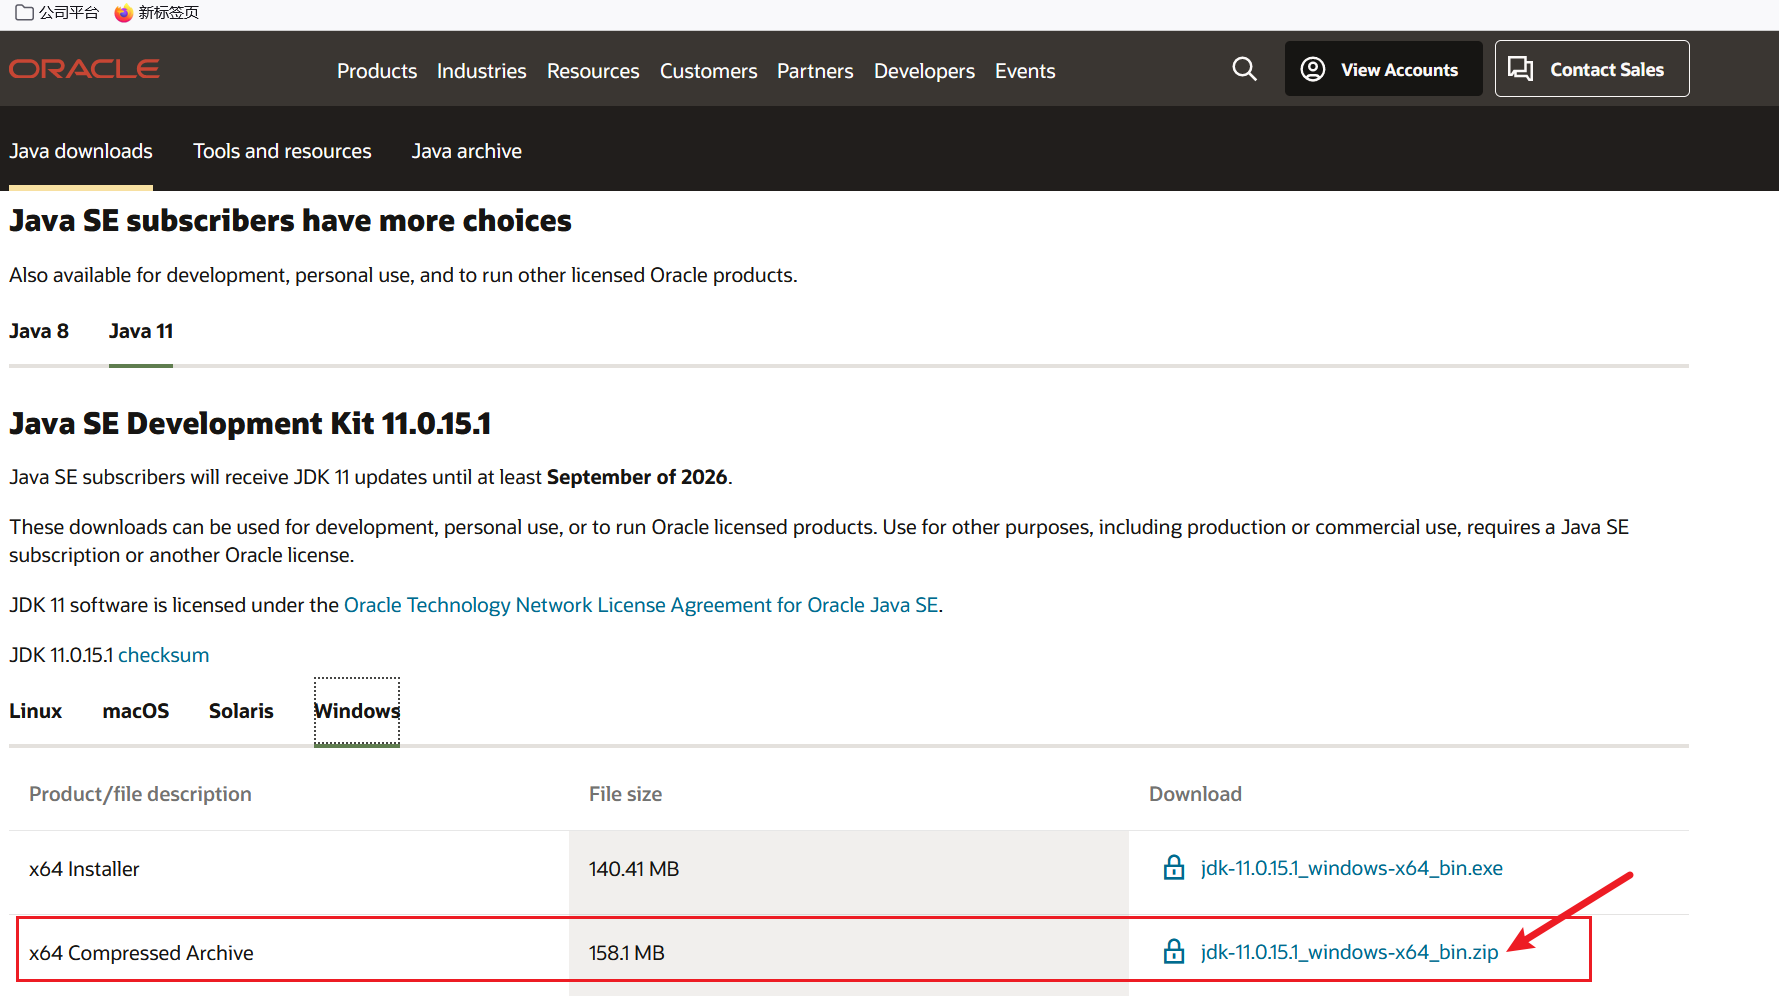The image size is (1779, 996).
Task: Go to Tools and resources tab
Action: point(282,151)
